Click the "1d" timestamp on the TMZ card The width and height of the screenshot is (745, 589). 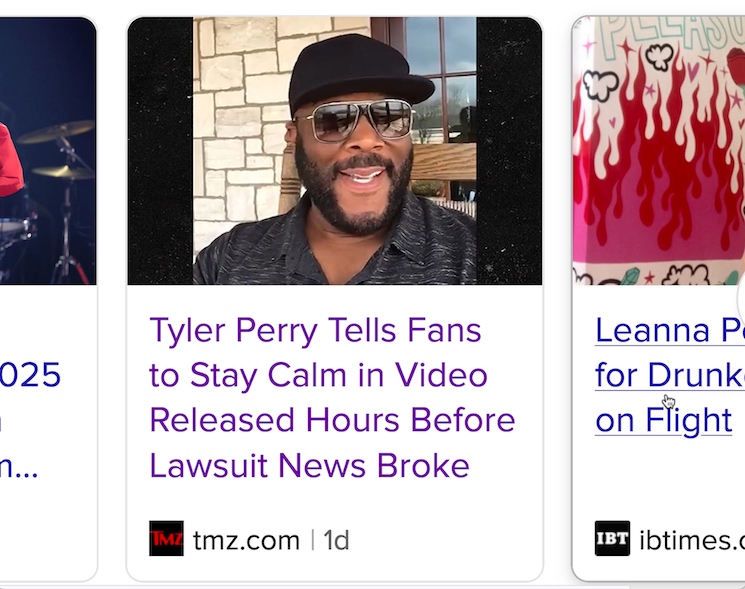tap(336, 541)
